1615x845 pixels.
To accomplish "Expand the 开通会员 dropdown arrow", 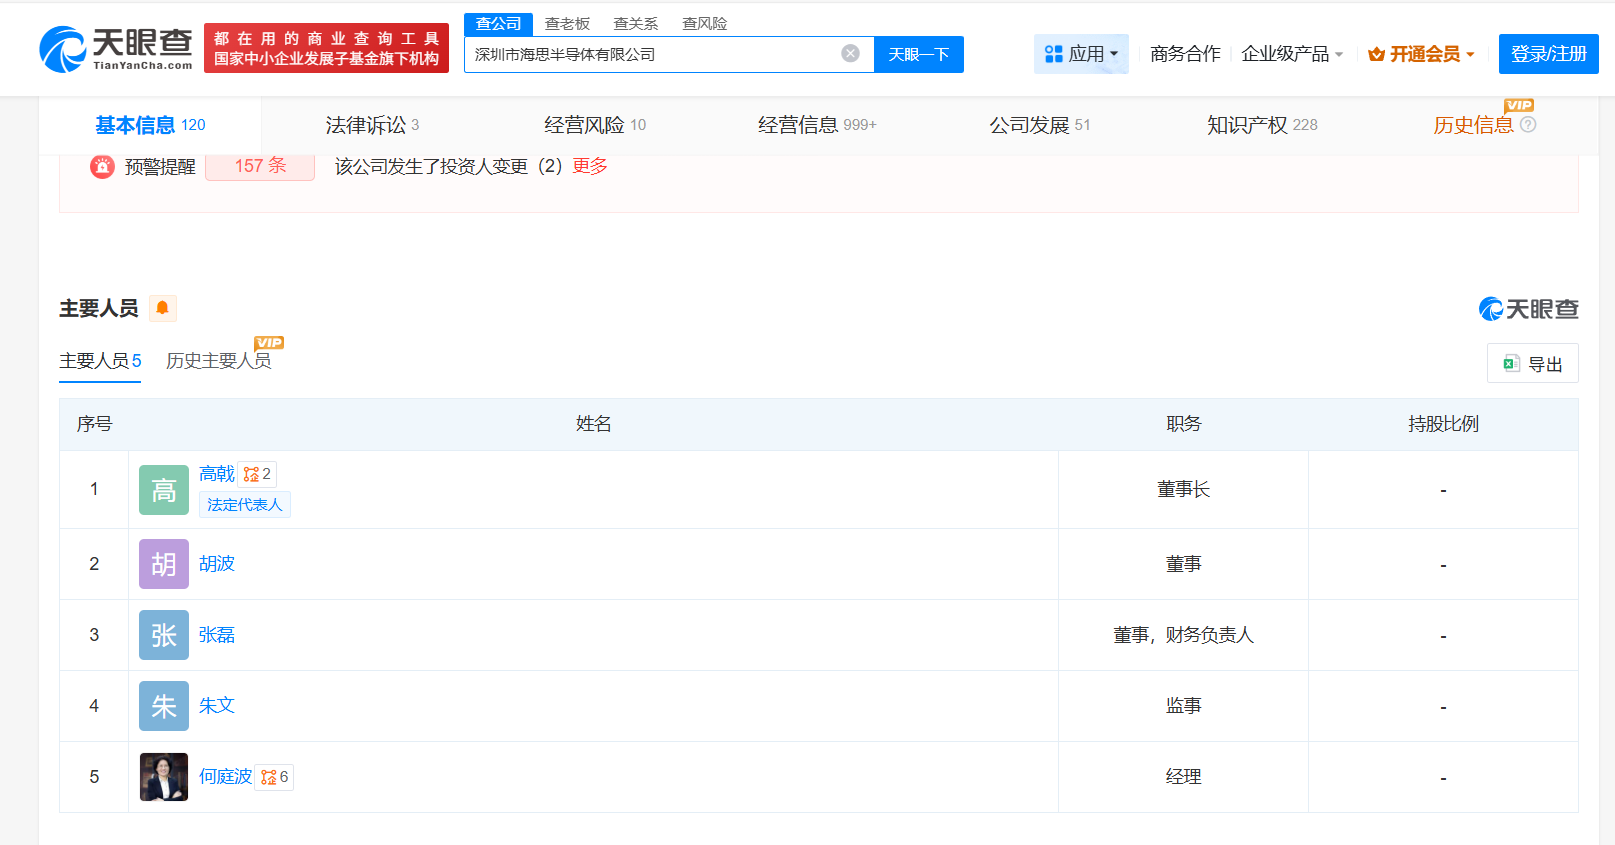I will [x=1470, y=55].
